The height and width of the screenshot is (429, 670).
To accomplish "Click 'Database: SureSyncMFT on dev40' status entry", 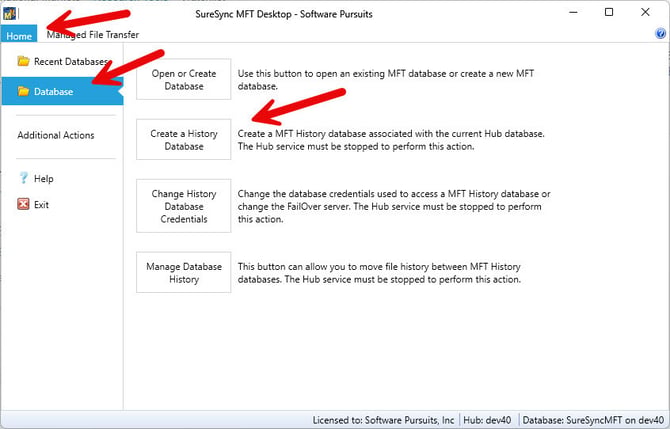I will coord(593,420).
